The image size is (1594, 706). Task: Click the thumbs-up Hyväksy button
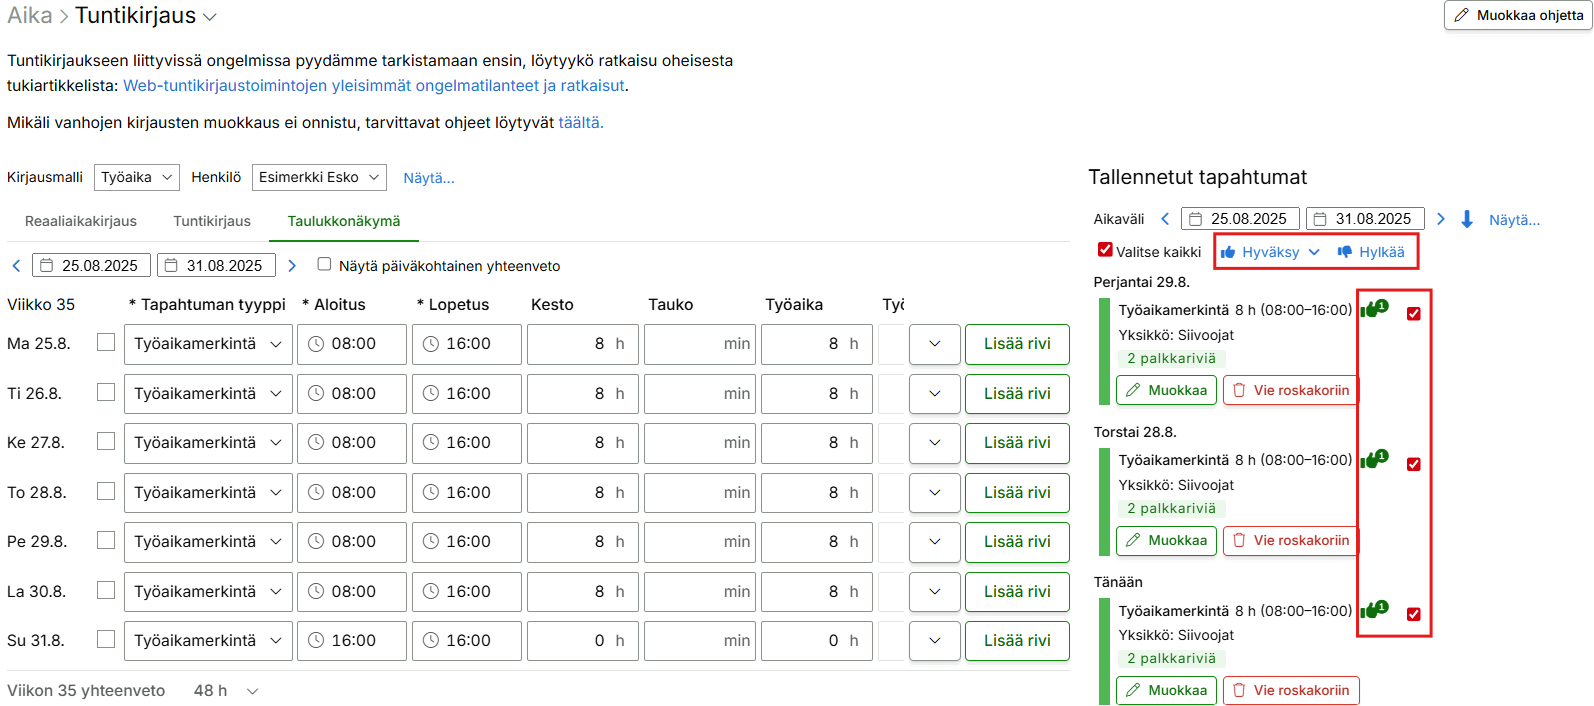(1269, 252)
